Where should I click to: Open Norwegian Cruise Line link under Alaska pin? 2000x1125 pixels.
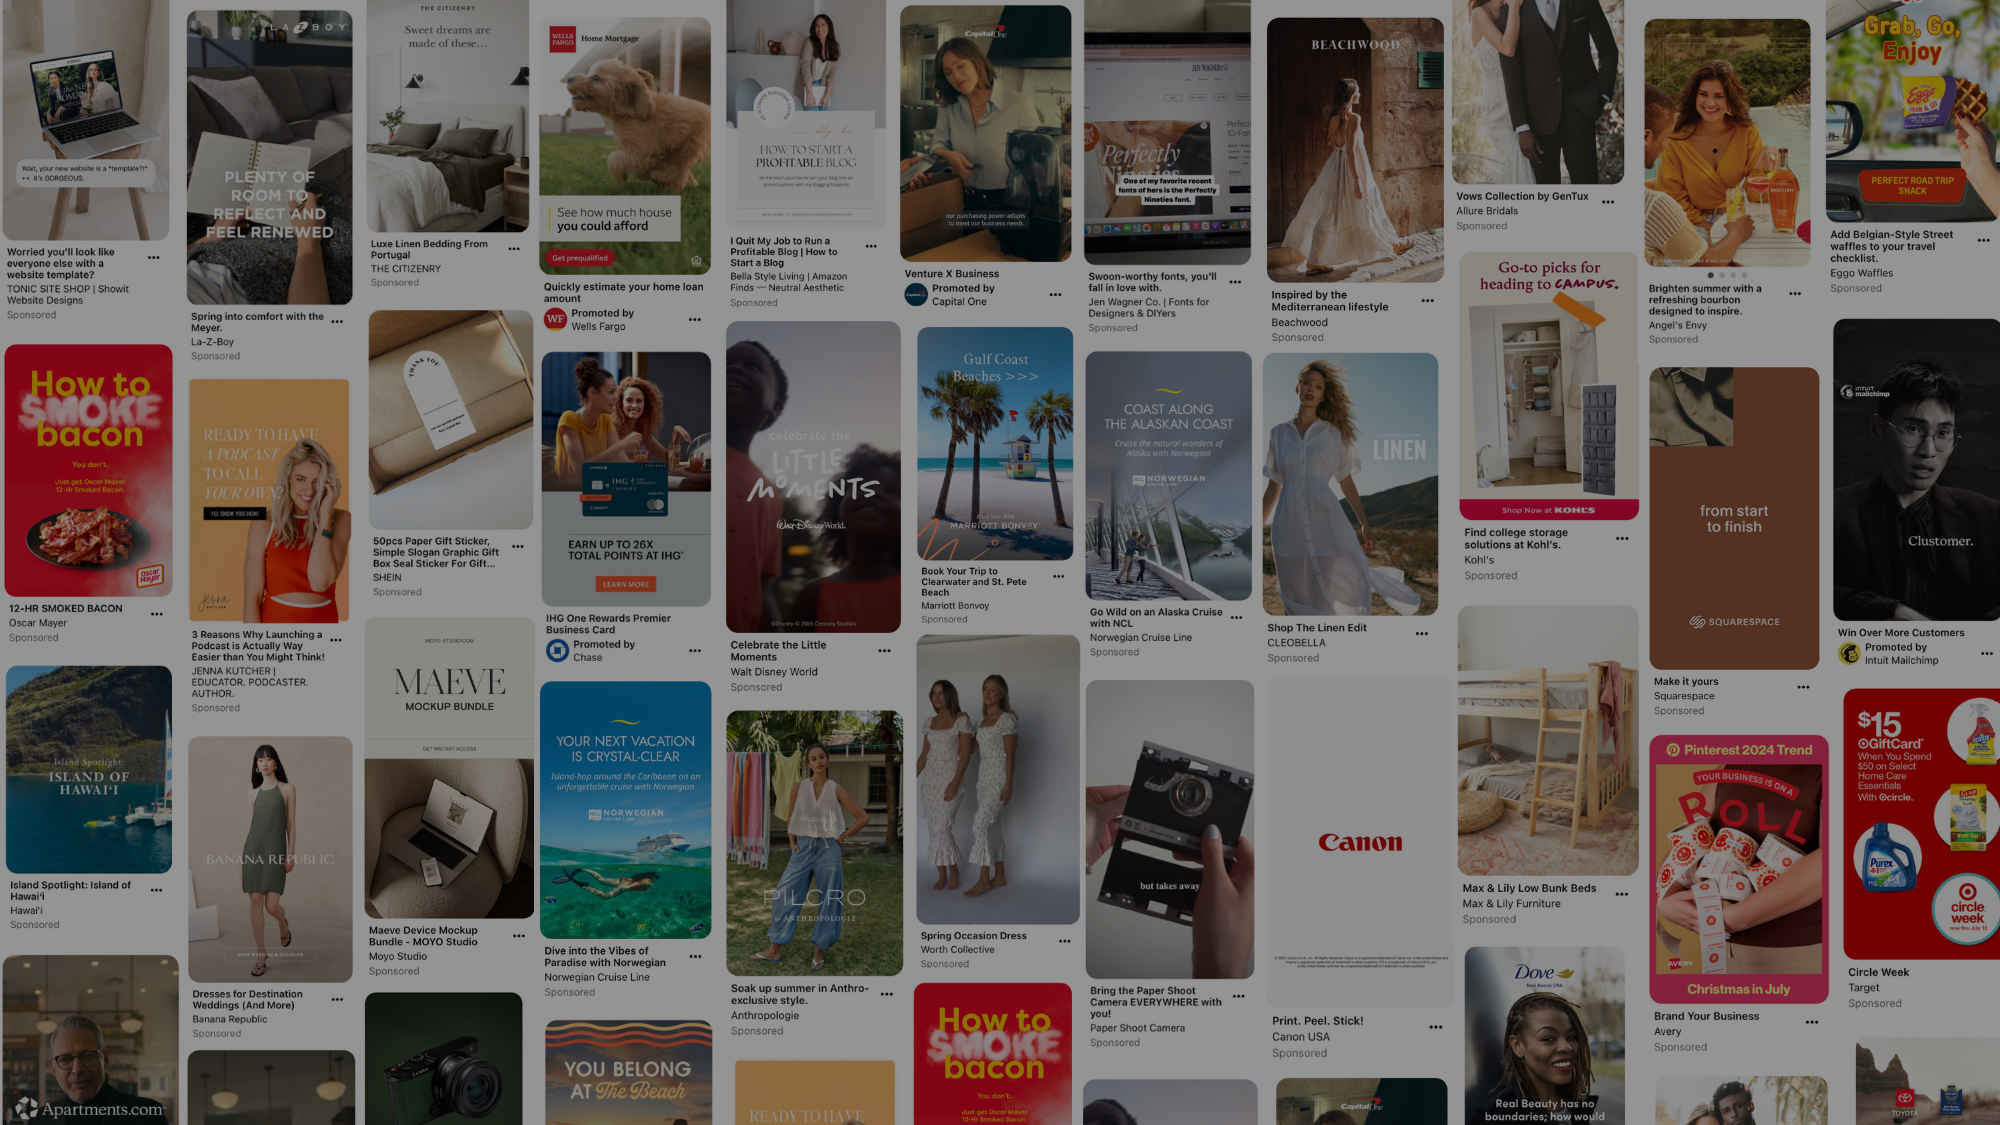point(1140,638)
